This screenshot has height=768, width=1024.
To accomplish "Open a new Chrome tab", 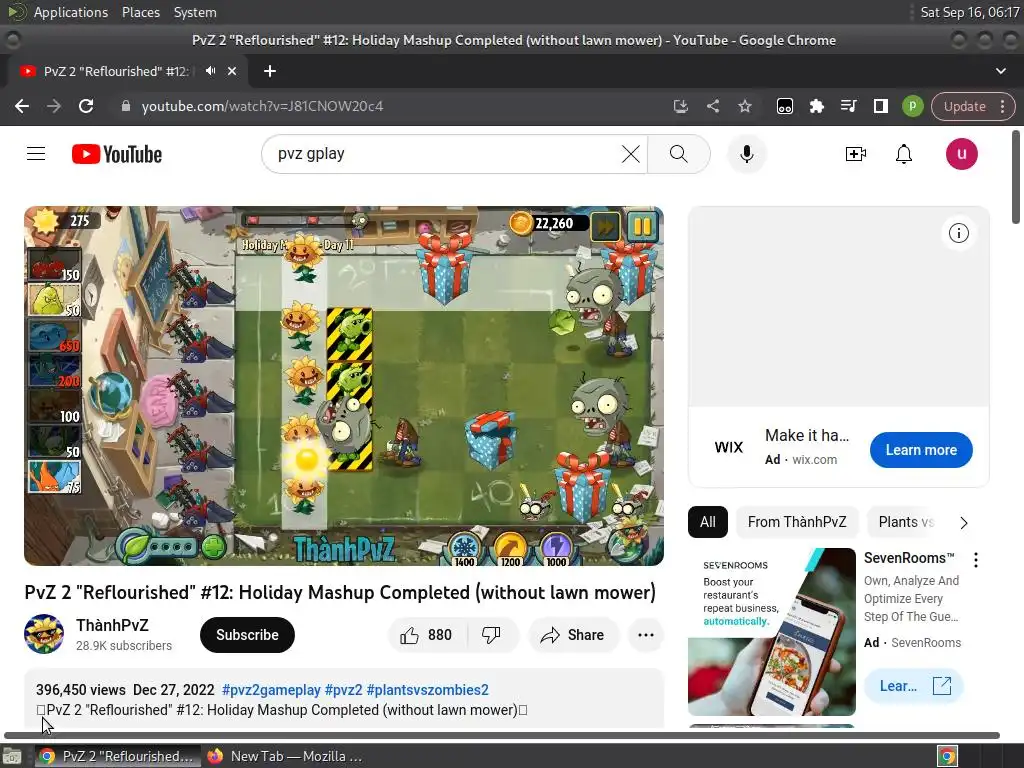I will [270, 71].
